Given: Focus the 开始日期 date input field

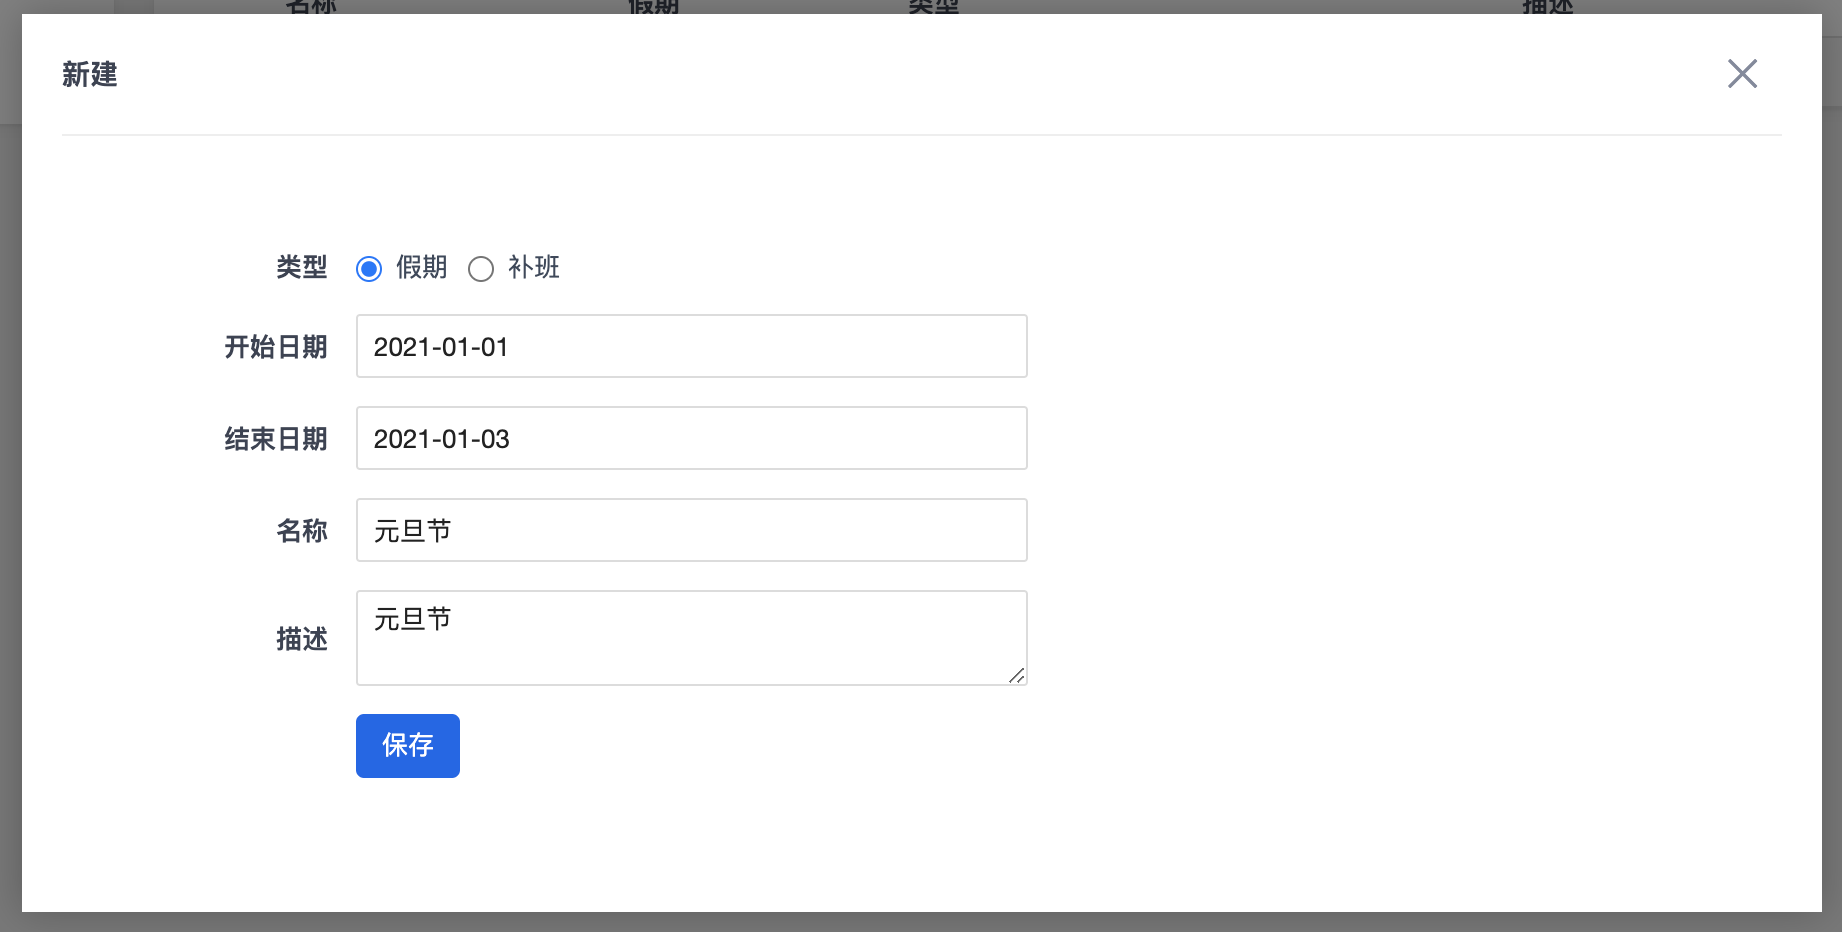Looking at the screenshot, I should (691, 346).
